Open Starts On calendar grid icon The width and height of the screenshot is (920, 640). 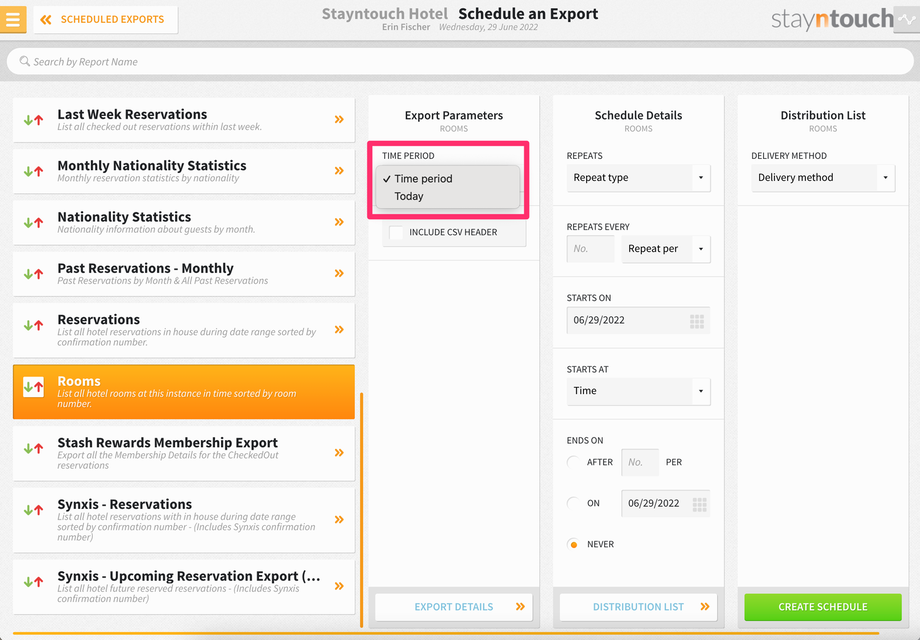click(x=696, y=321)
